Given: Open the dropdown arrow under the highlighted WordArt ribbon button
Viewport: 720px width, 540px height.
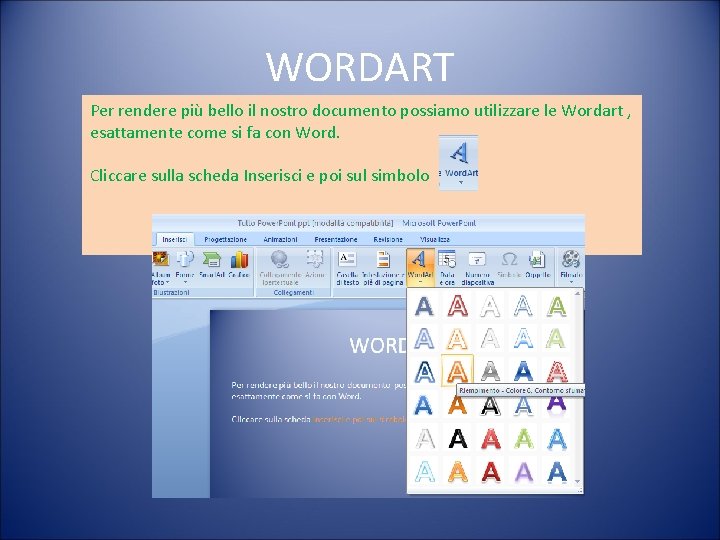Looking at the screenshot, I should pyautogui.click(x=420, y=282).
